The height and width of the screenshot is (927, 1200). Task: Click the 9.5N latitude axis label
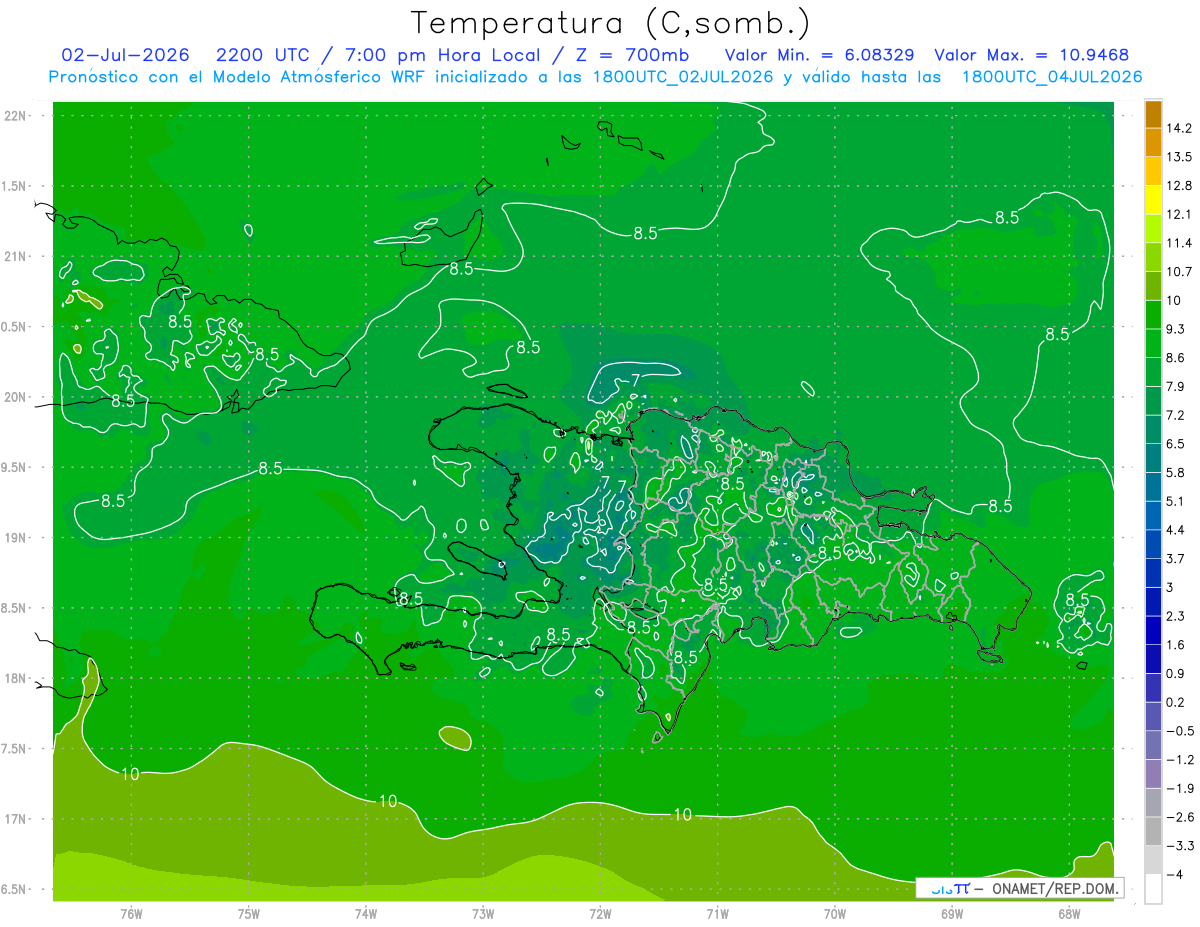coord(14,467)
